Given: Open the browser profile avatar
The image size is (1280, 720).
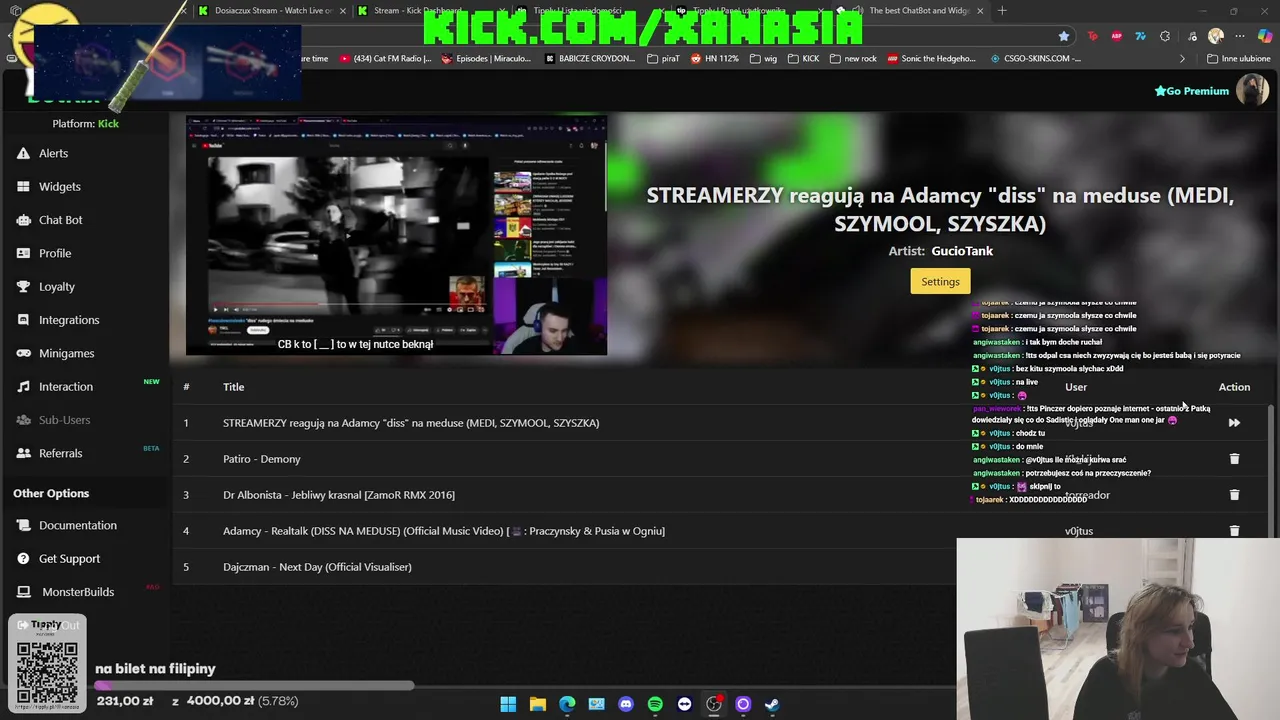Looking at the screenshot, I should [1216, 36].
